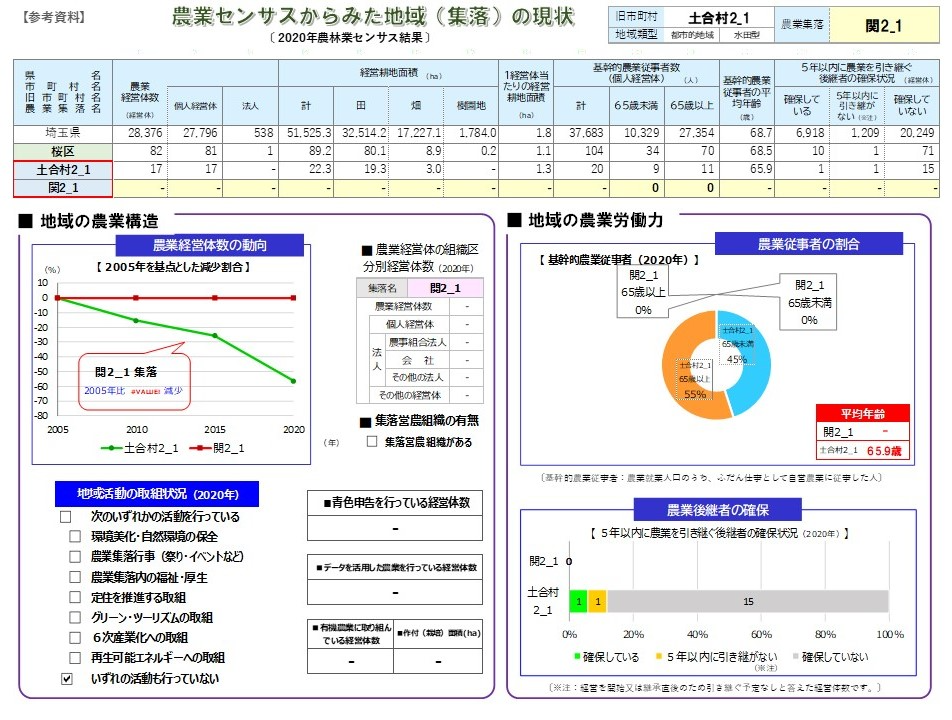This screenshot has width=952, height=720.
Task: Select the 桜区 row label in table
Action: [x=63, y=151]
